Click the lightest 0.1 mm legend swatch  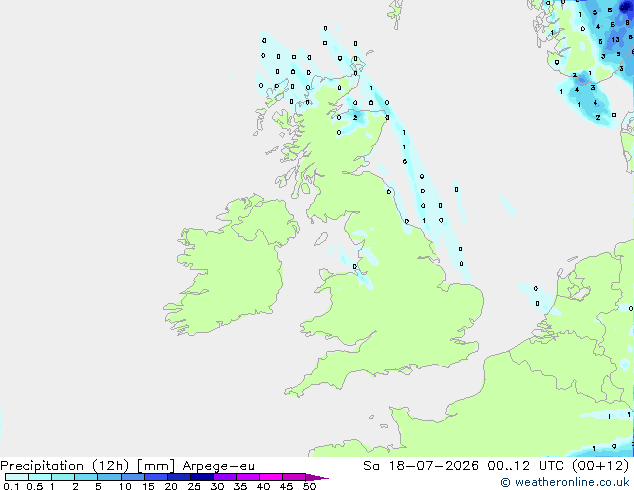coord(17,477)
